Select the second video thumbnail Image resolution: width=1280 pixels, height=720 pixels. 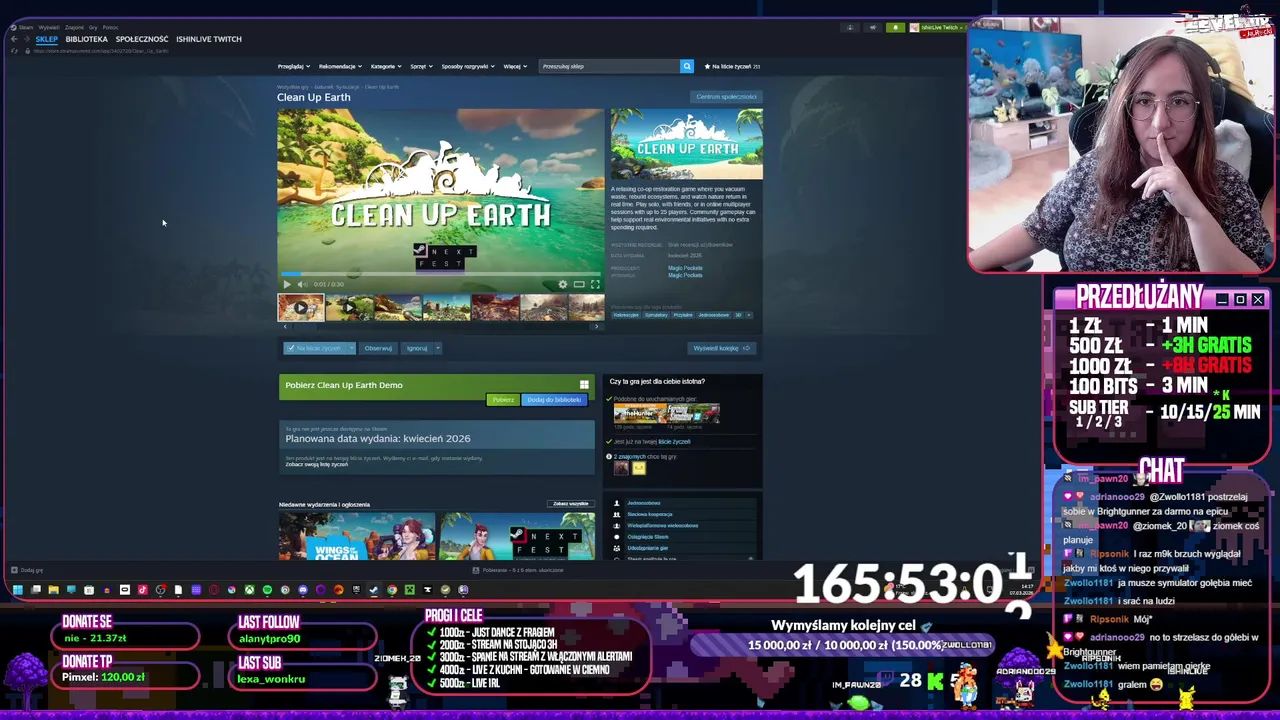[349, 307]
